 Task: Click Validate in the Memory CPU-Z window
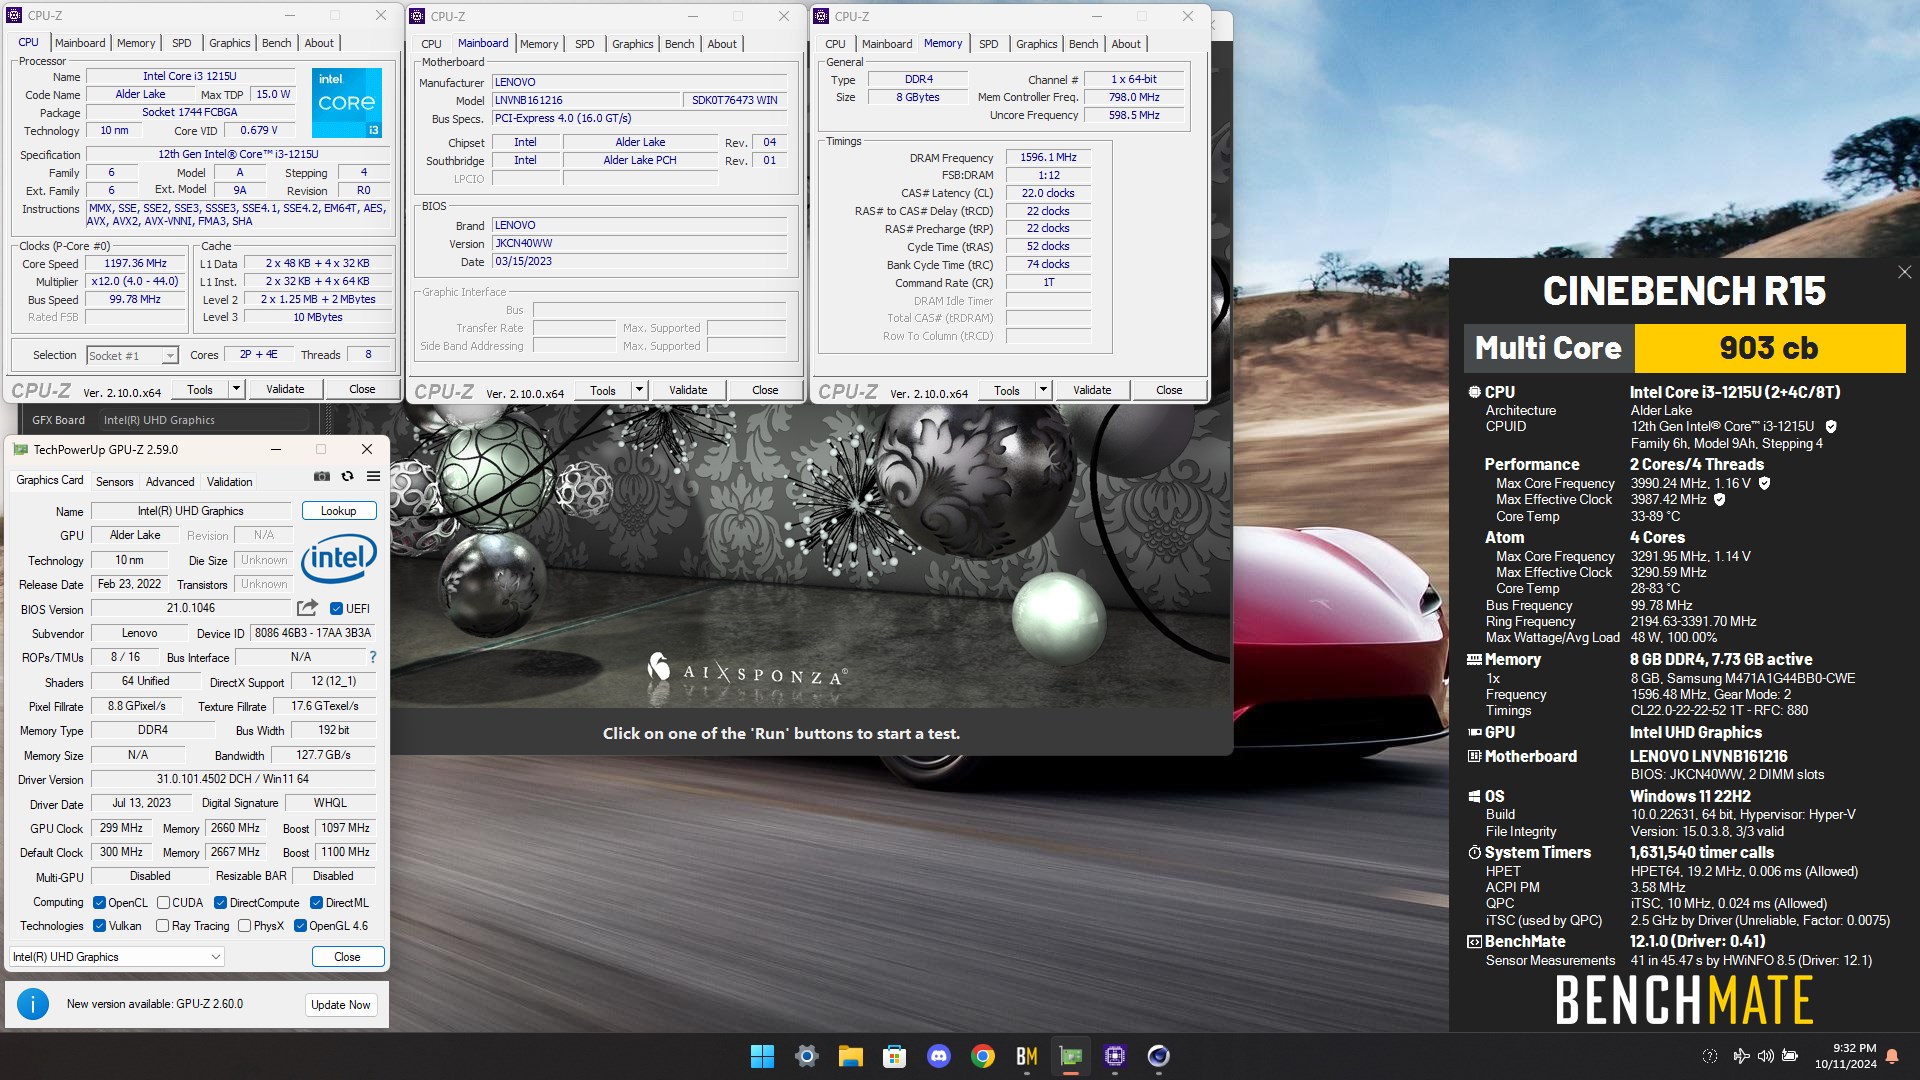1092,390
